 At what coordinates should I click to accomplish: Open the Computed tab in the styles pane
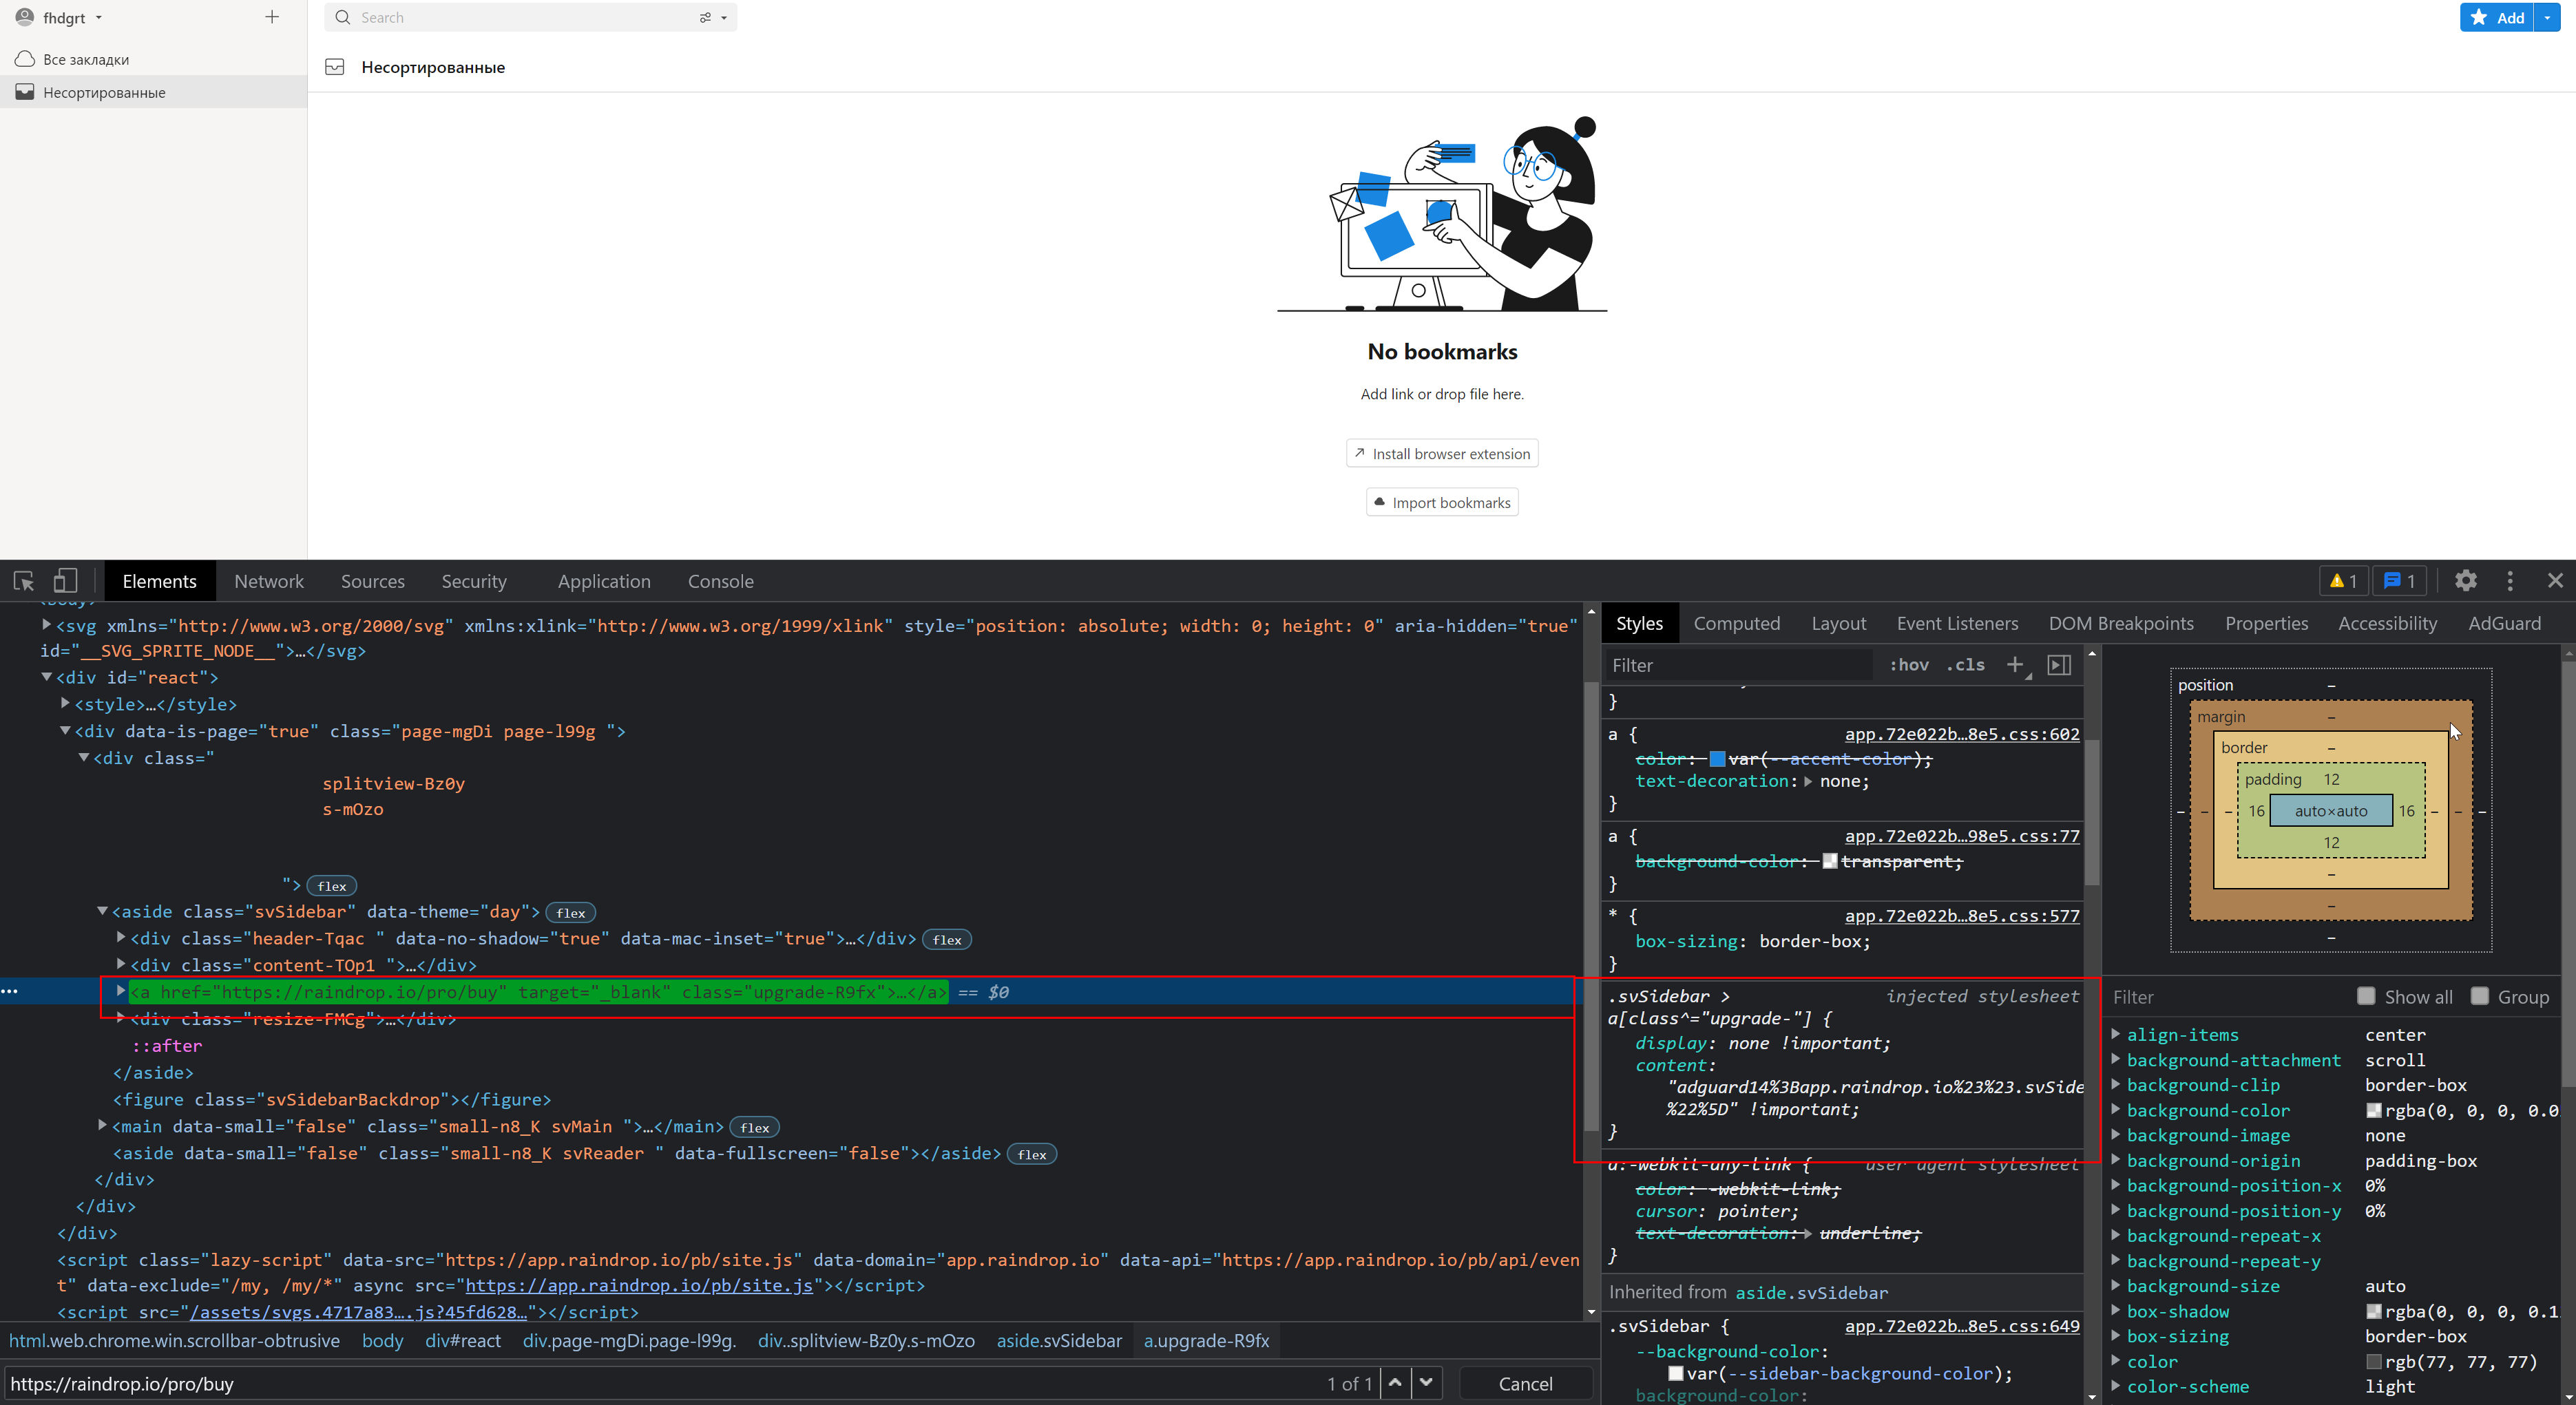coord(1737,622)
